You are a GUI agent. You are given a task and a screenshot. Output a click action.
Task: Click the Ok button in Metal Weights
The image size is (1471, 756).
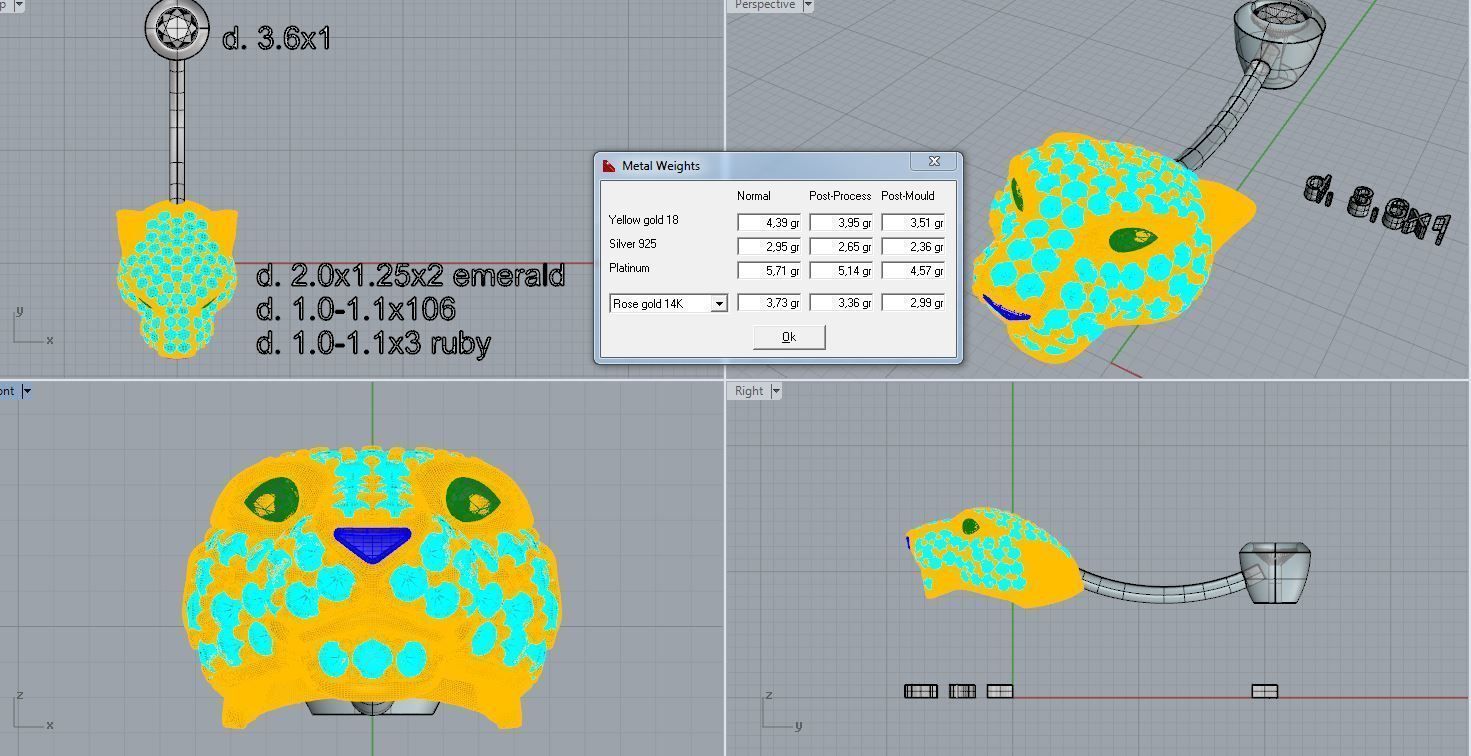click(788, 337)
